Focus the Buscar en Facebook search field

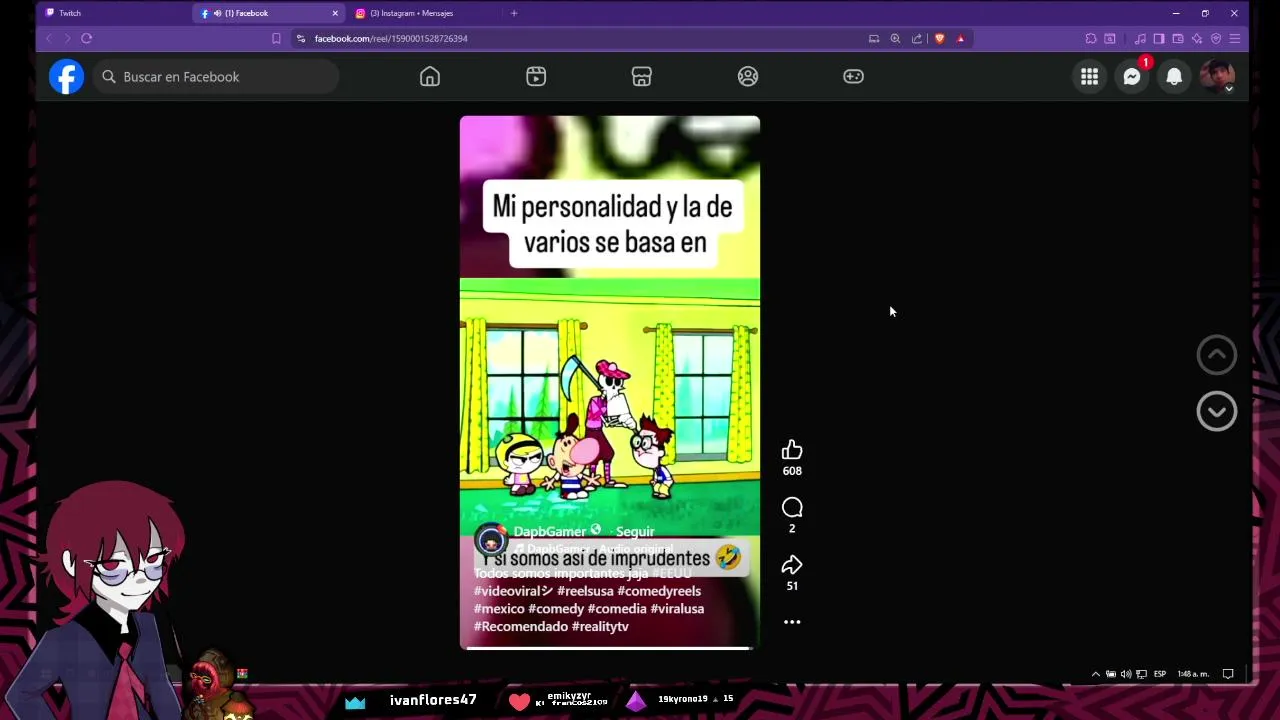(216, 77)
